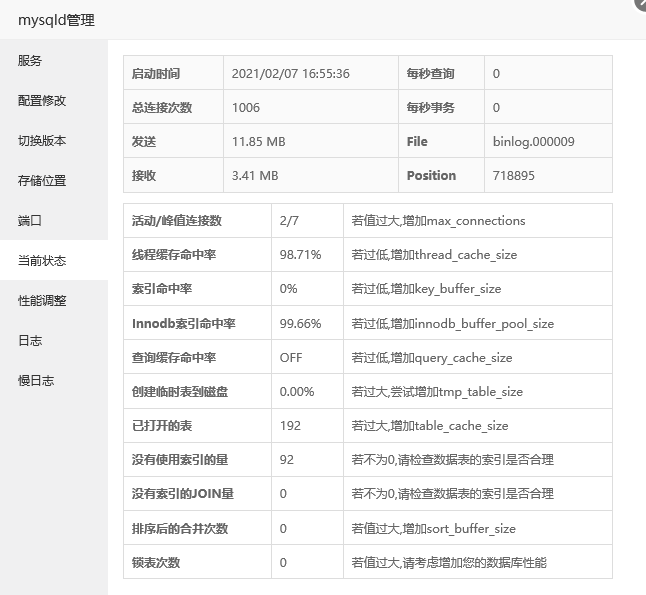The image size is (646, 595).
Task: Click the 总连接次数 label
Action: coord(162,108)
